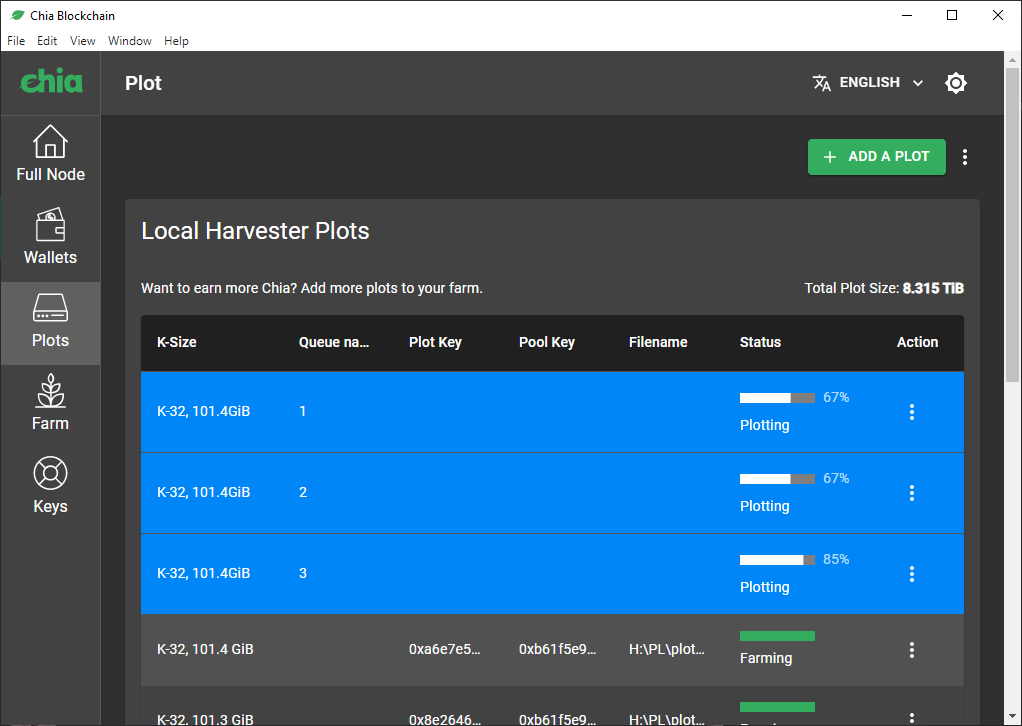Click the scrollbar down arrow
Viewport: 1022px width, 726px height.
point(1012,718)
